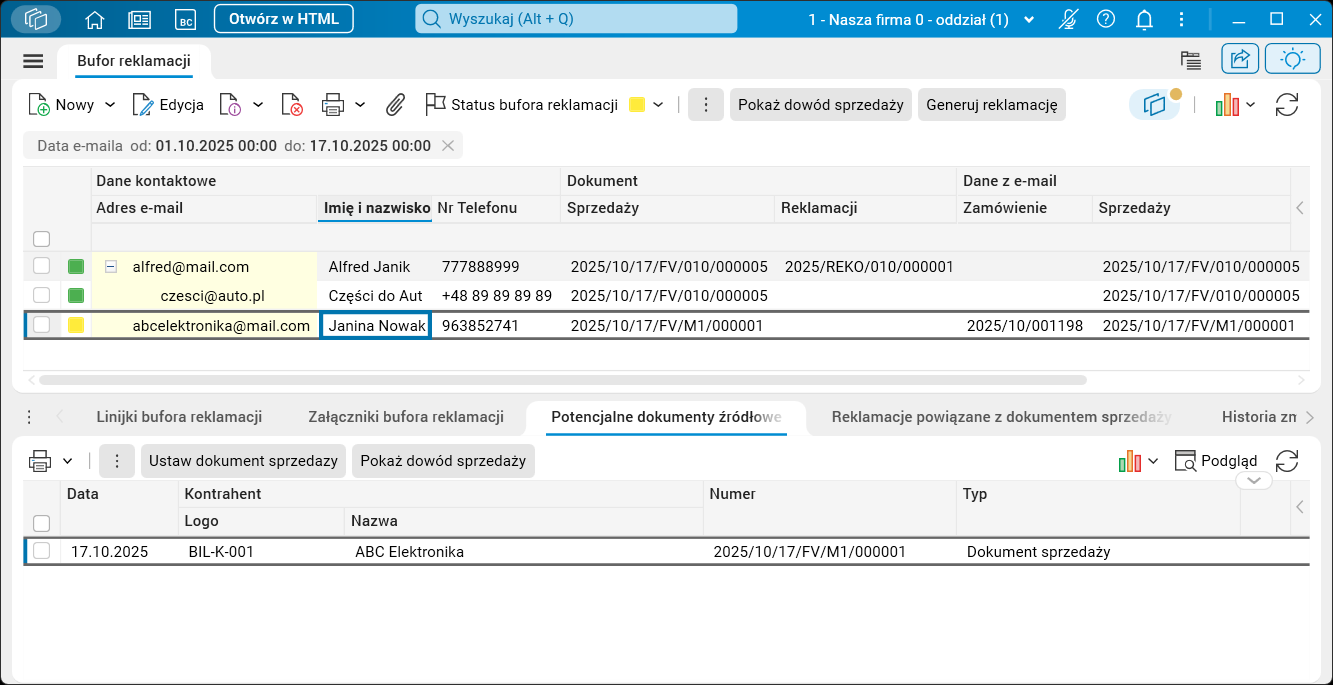Collapse the alfred@mail.com tree row
Screen dimensions: 1333x685
111,266
